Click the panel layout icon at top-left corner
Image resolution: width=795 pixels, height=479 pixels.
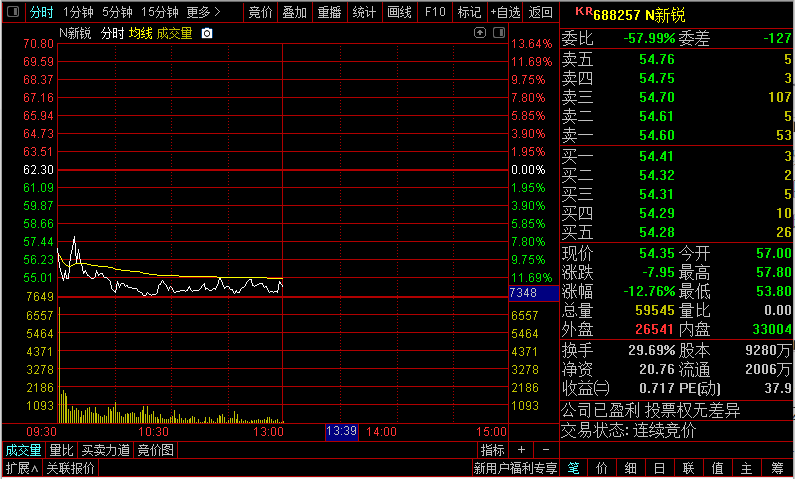[x=13, y=13]
